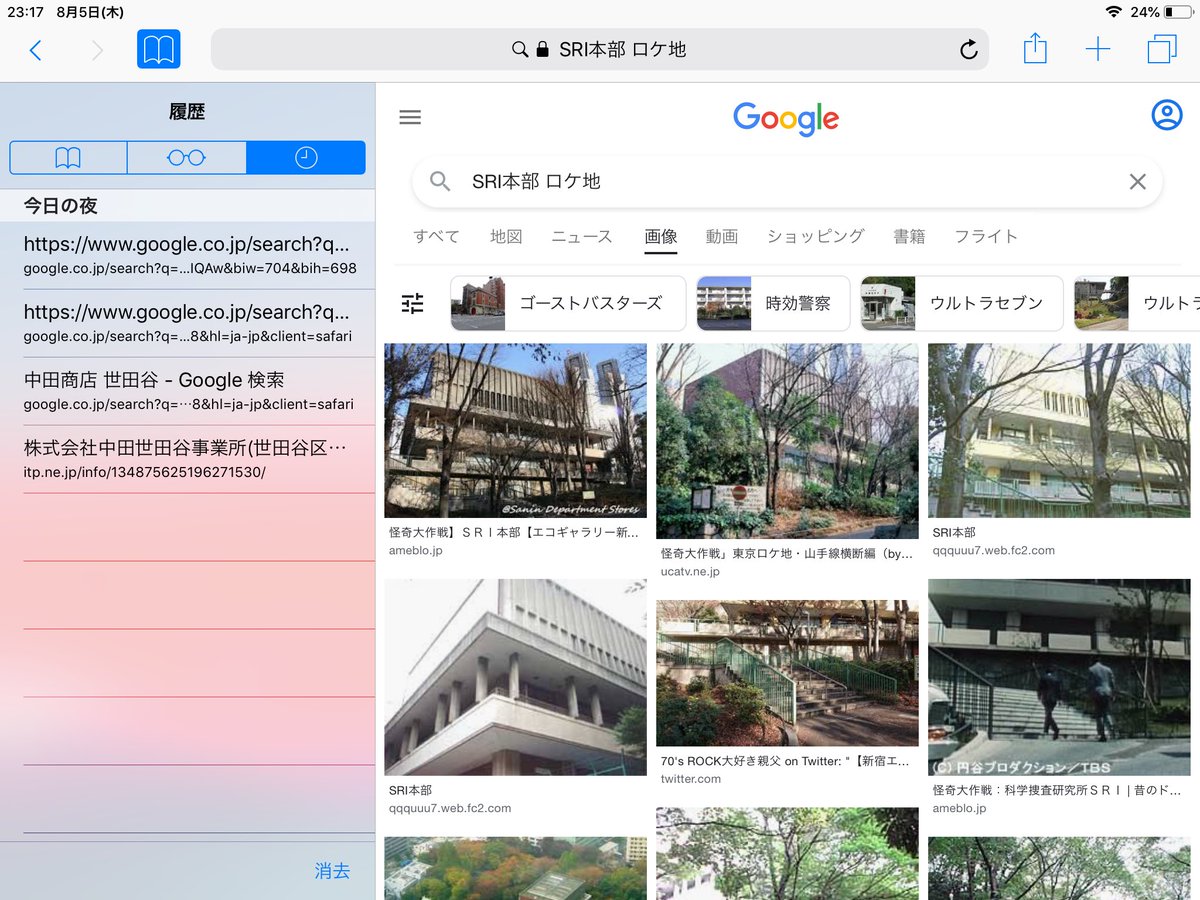Viewport: 1200px width, 900px height.
Task: Tap the Safari forward arrow
Action: click(x=97, y=50)
